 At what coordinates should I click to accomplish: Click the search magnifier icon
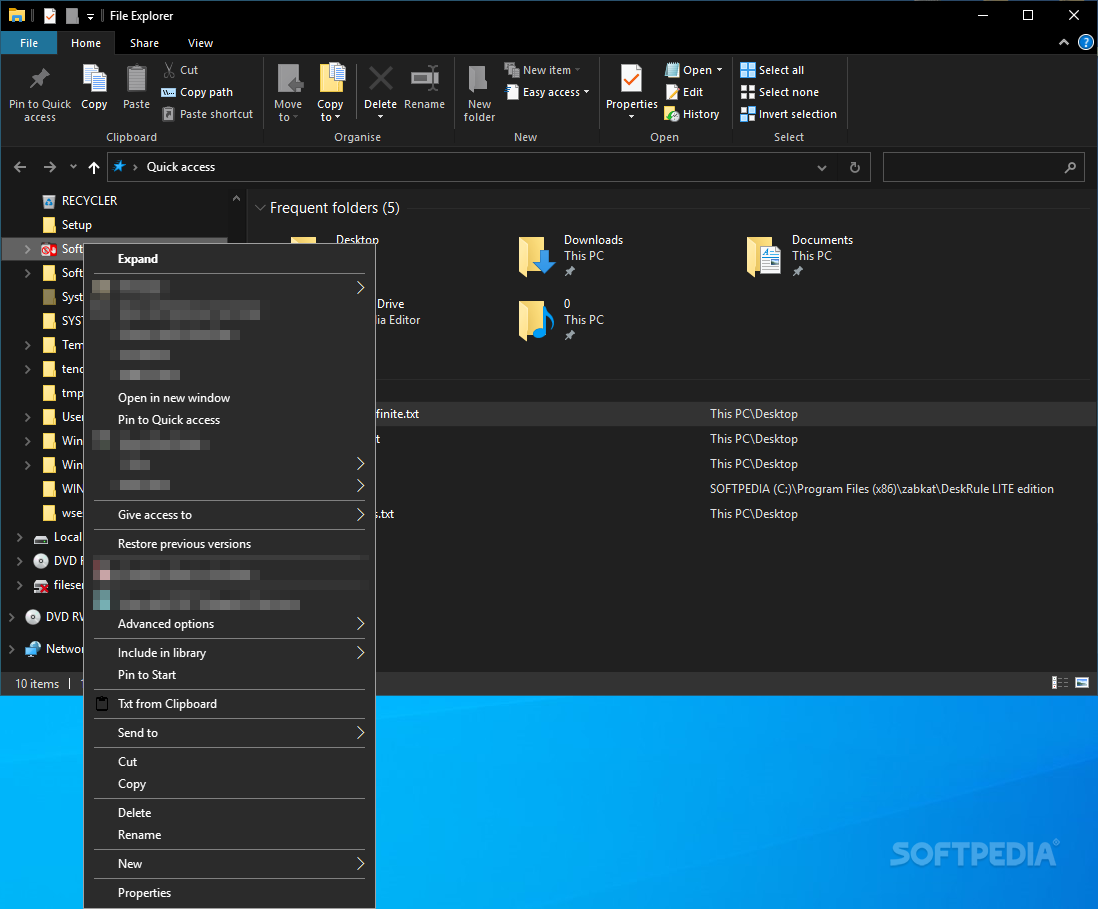(1070, 167)
